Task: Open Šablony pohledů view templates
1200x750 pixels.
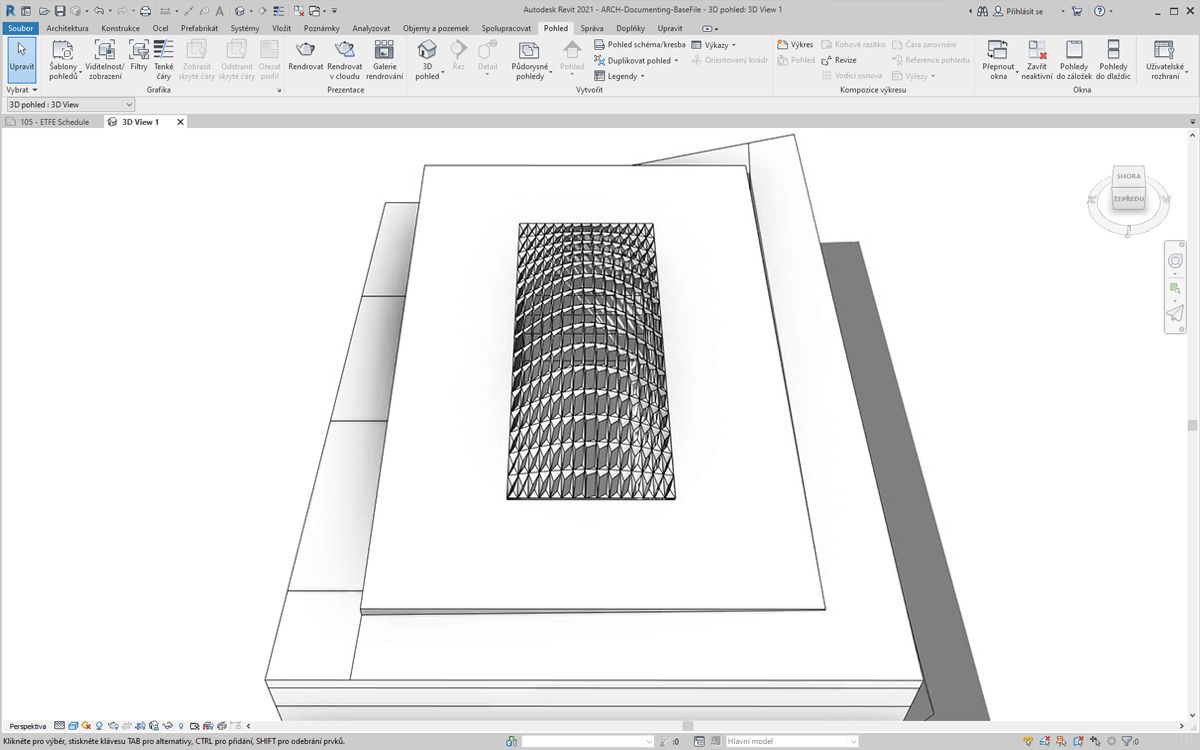Action: click(63, 59)
